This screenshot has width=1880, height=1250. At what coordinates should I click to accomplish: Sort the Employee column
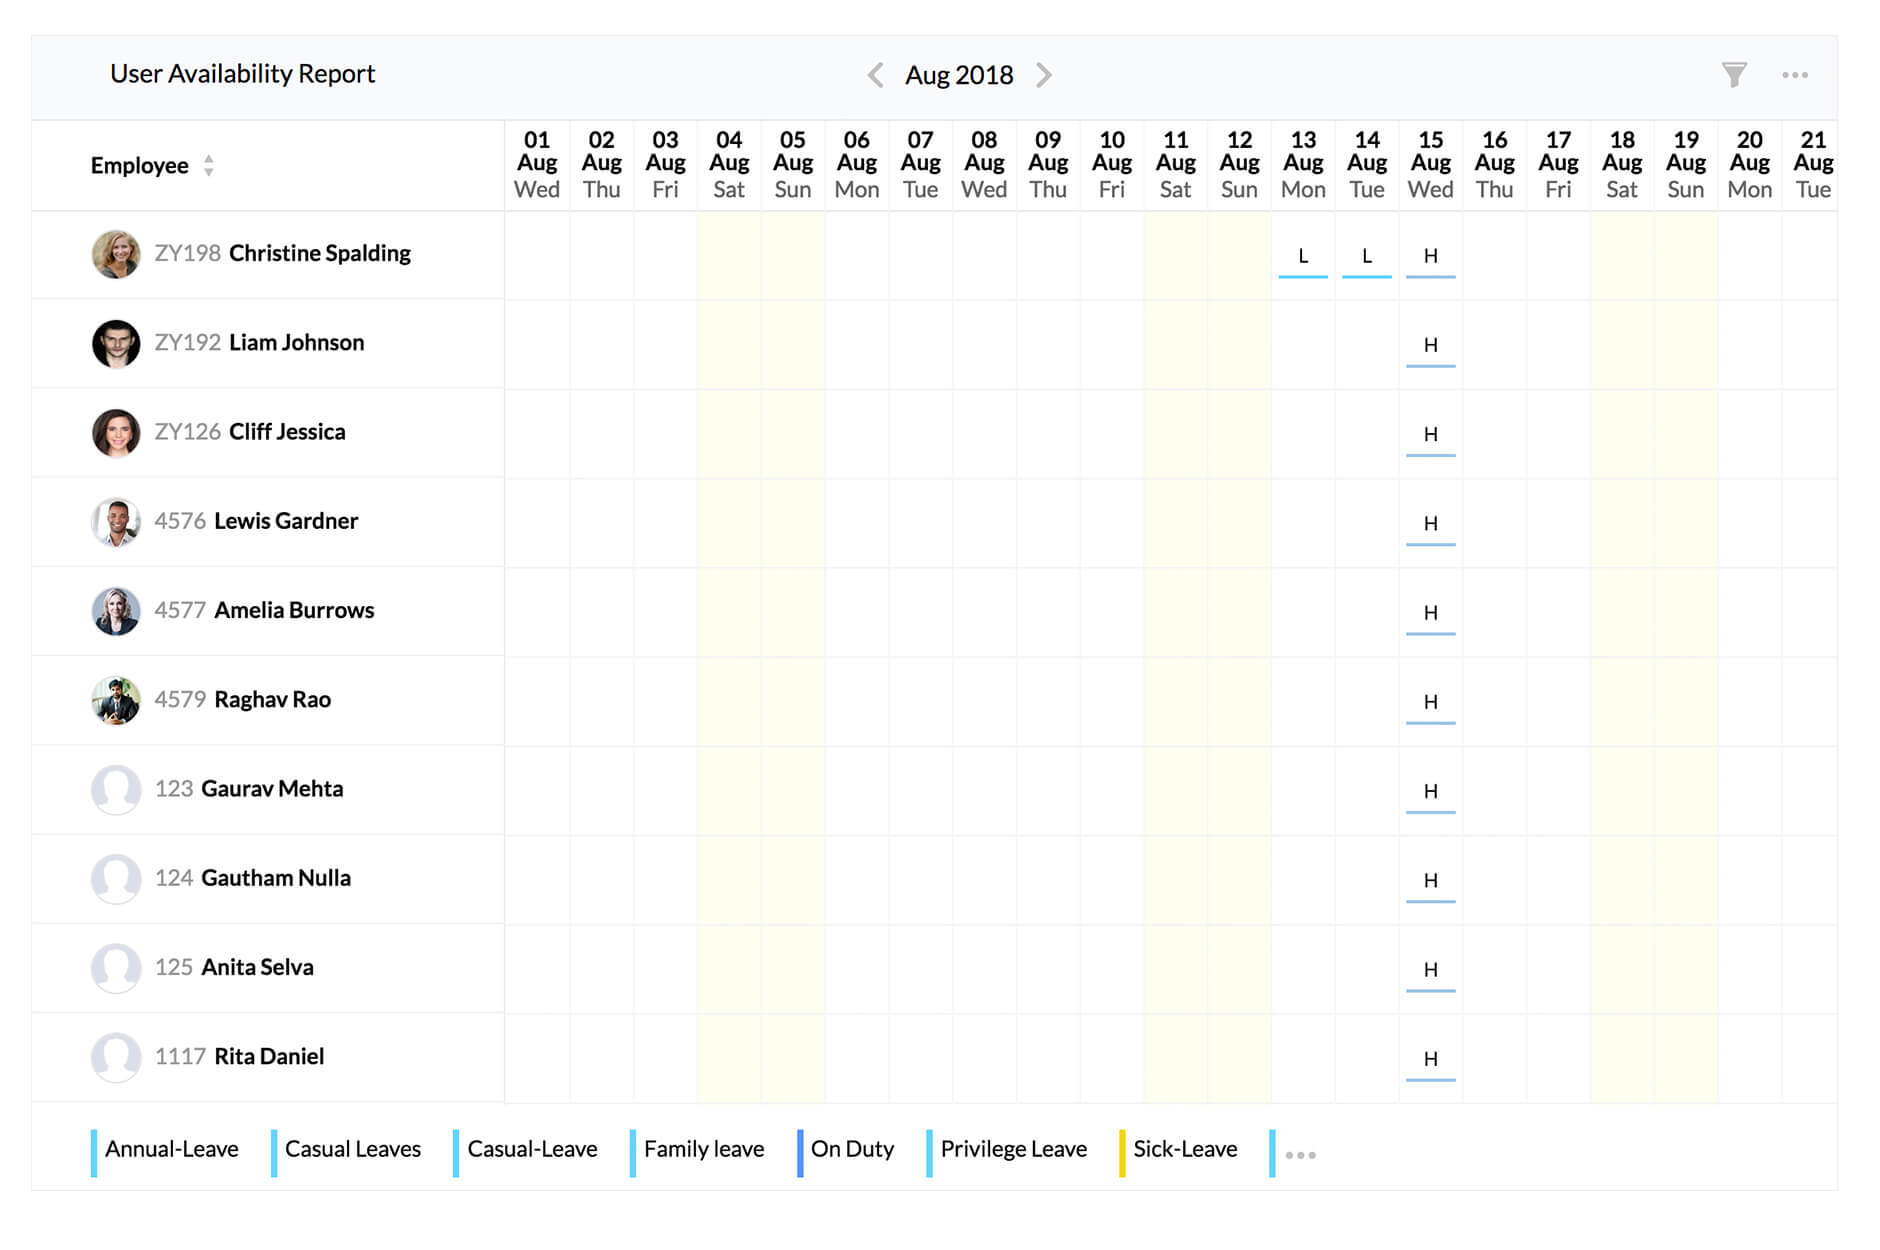pyautogui.click(x=209, y=165)
